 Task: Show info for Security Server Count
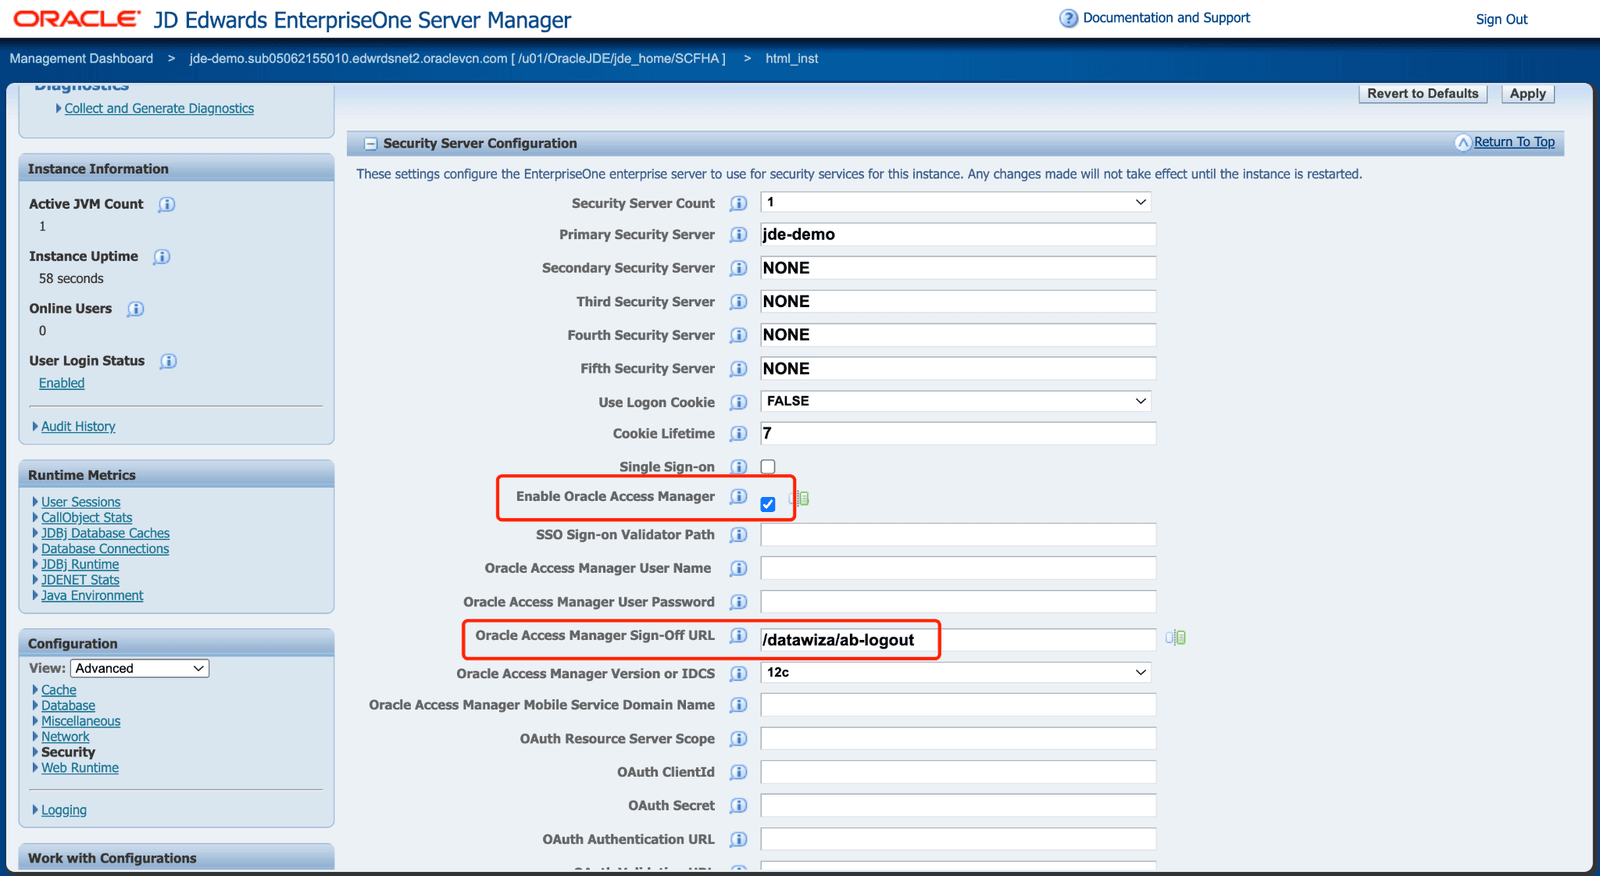pyautogui.click(x=738, y=203)
